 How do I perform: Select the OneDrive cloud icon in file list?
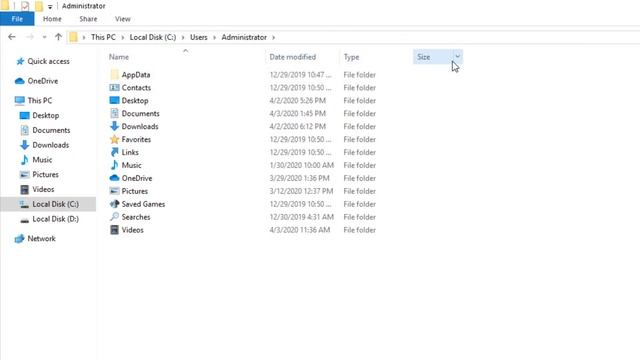[x=114, y=178]
